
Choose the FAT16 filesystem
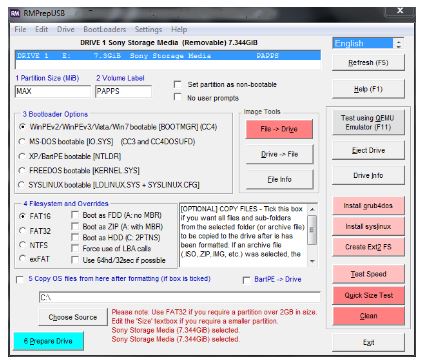[x=23, y=216]
